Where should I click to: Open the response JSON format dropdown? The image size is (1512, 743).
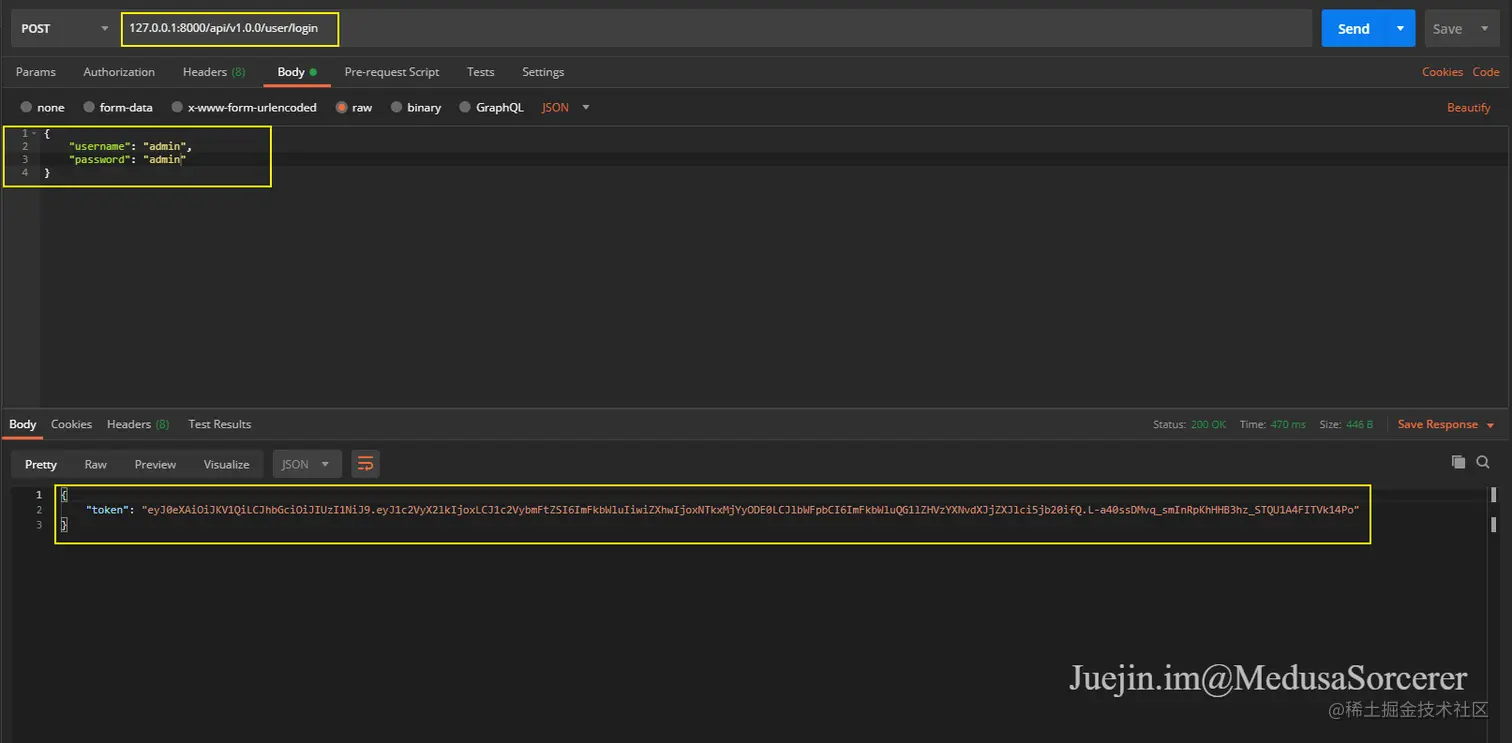(307, 464)
